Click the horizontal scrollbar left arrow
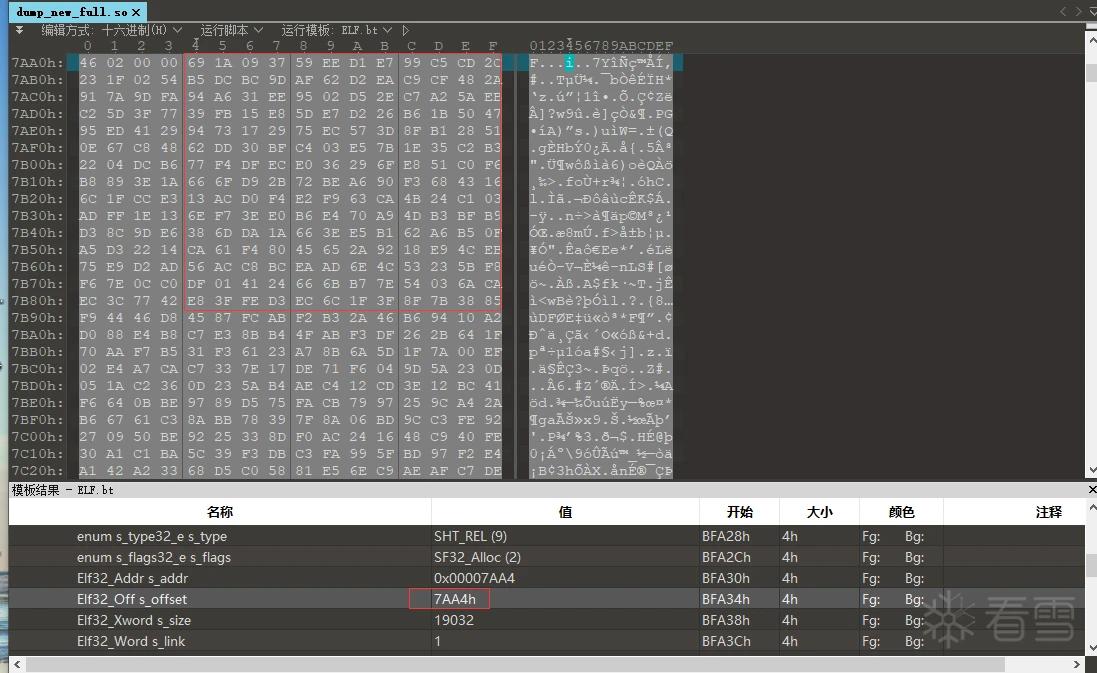 coord(17,664)
